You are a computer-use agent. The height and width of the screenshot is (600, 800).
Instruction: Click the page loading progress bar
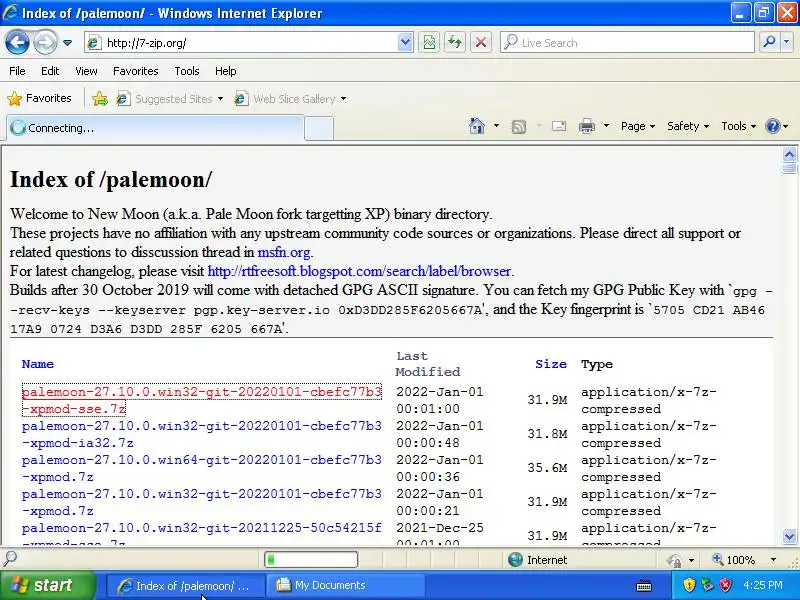(311, 560)
